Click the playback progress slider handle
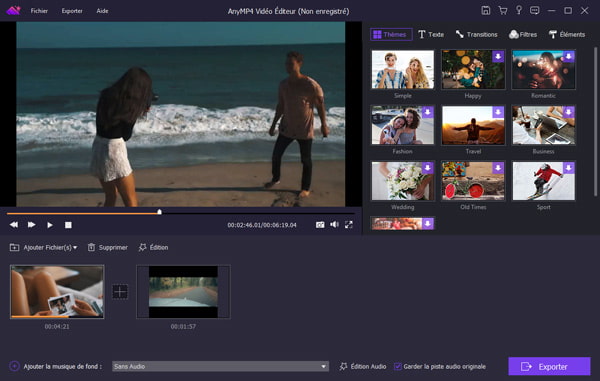The width and height of the screenshot is (600, 381). coord(160,212)
